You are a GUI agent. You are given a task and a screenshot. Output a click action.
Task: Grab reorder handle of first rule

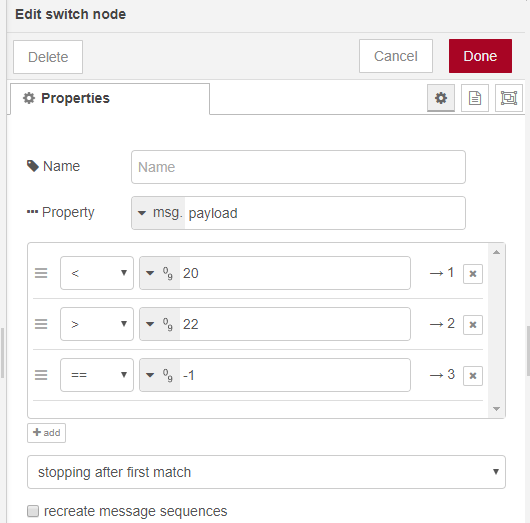click(x=41, y=273)
